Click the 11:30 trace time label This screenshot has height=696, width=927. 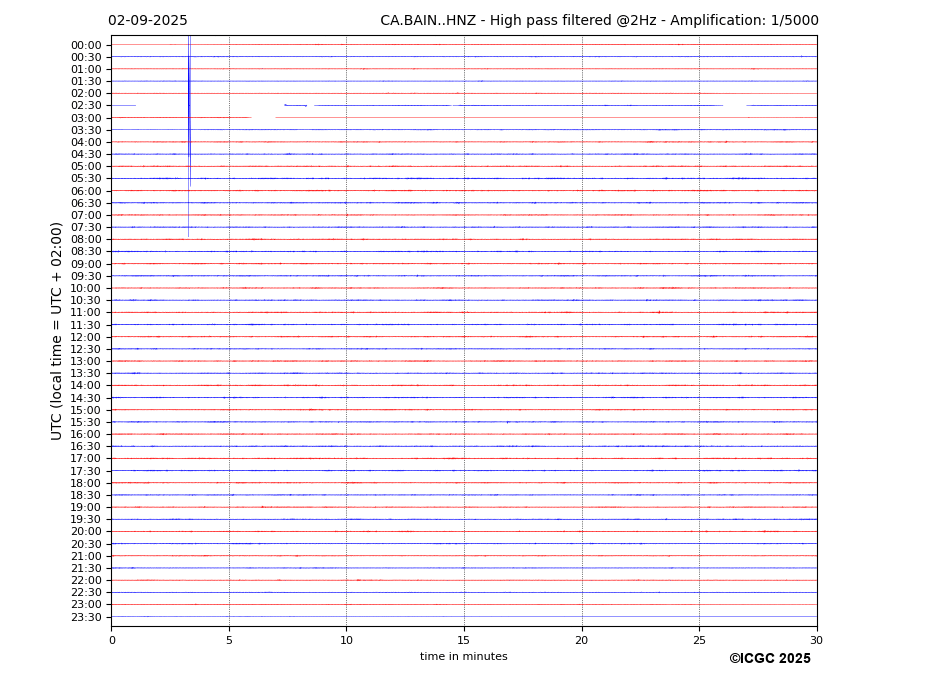(86, 325)
